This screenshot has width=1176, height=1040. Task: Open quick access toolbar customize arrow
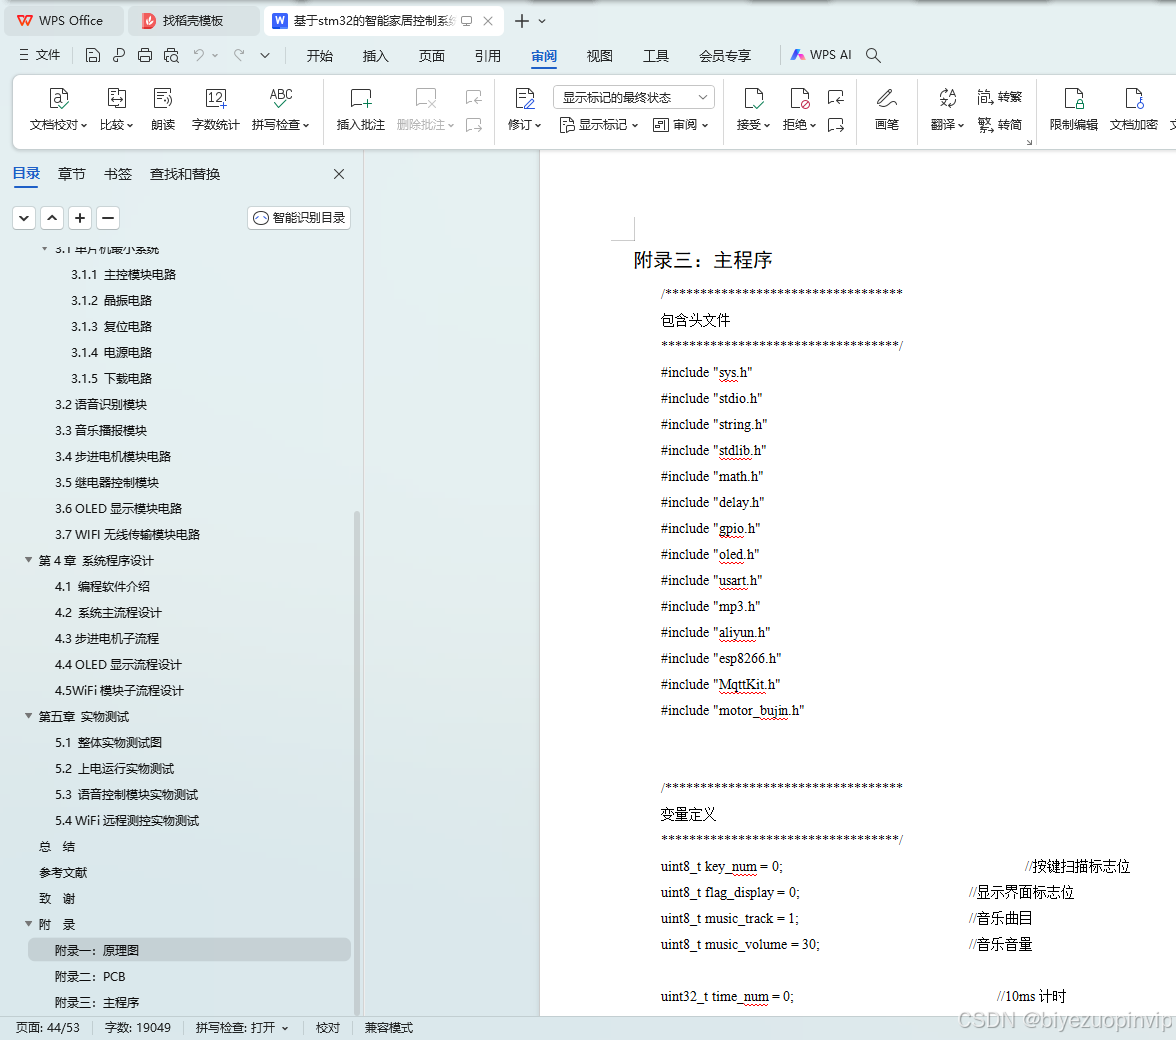(x=265, y=55)
